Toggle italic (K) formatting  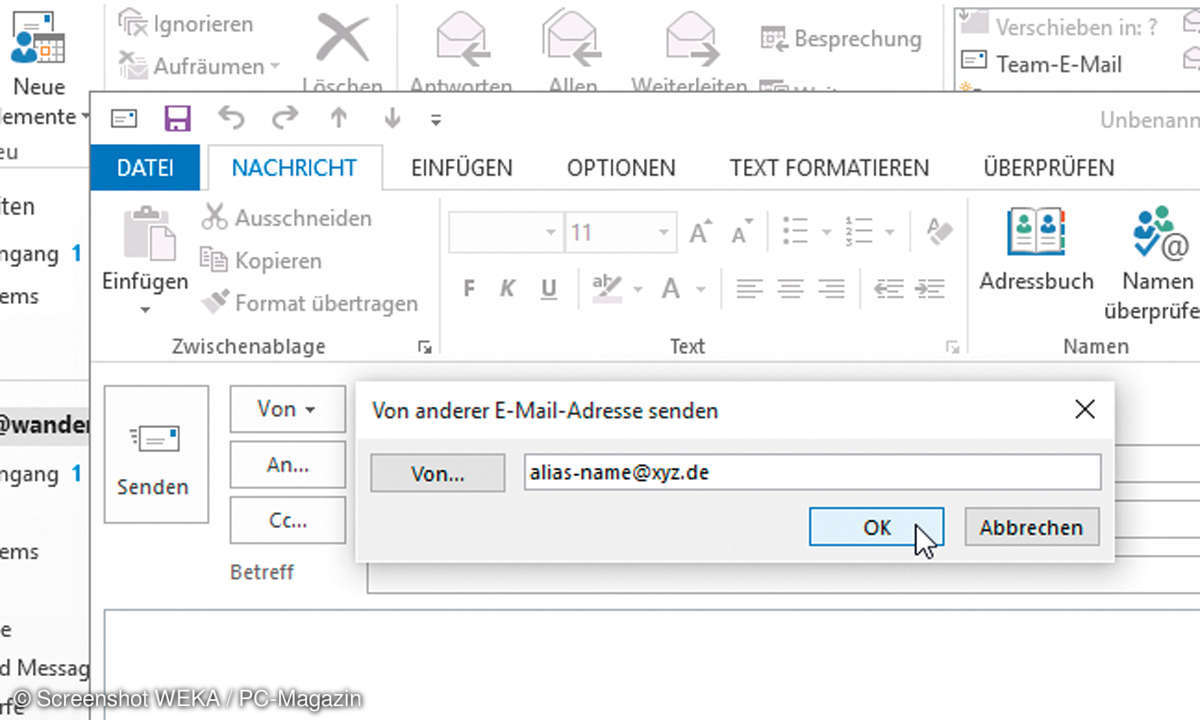click(507, 290)
